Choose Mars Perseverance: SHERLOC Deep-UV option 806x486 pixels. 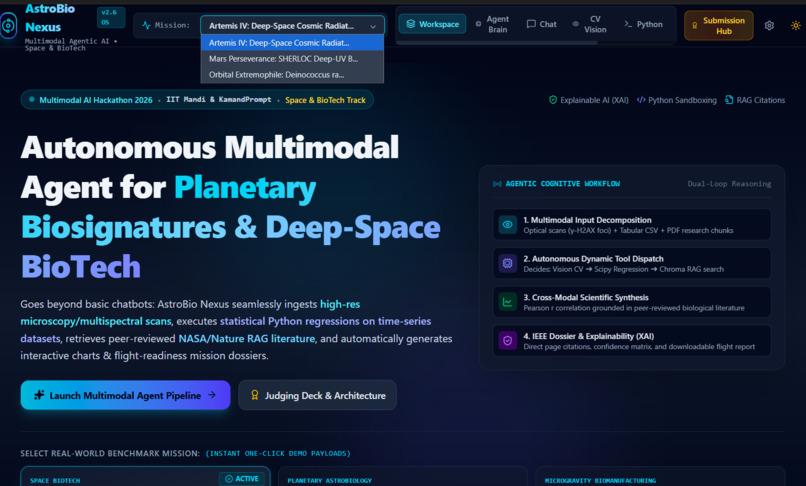(292, 59)
